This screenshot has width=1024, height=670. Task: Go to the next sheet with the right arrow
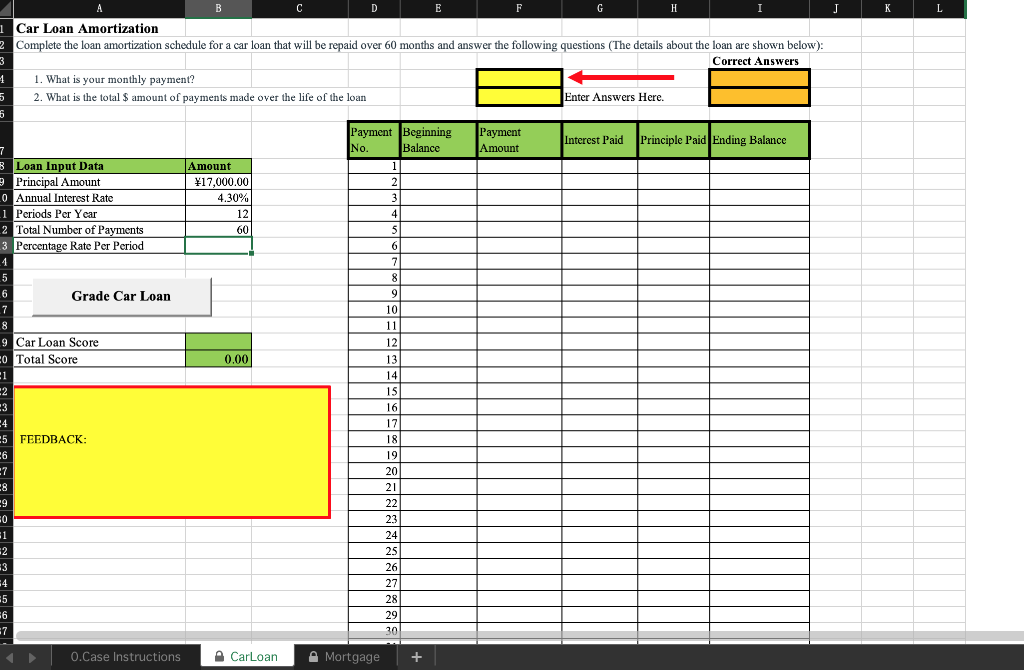tap(32, 658)
